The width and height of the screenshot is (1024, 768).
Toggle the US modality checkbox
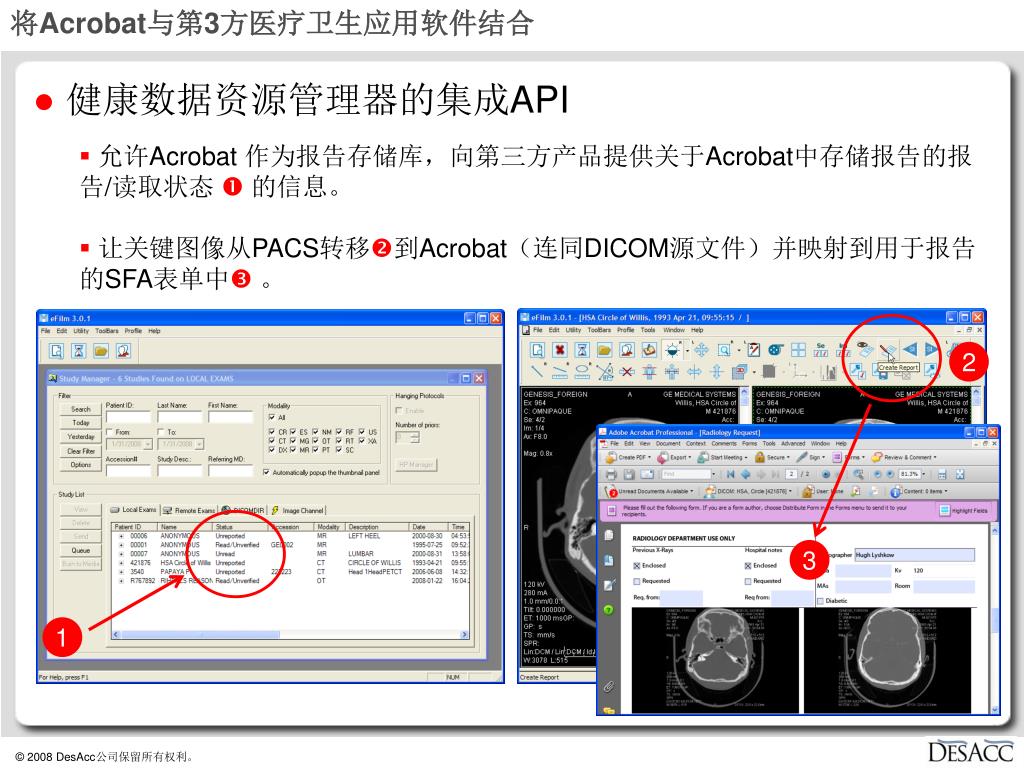361,432
